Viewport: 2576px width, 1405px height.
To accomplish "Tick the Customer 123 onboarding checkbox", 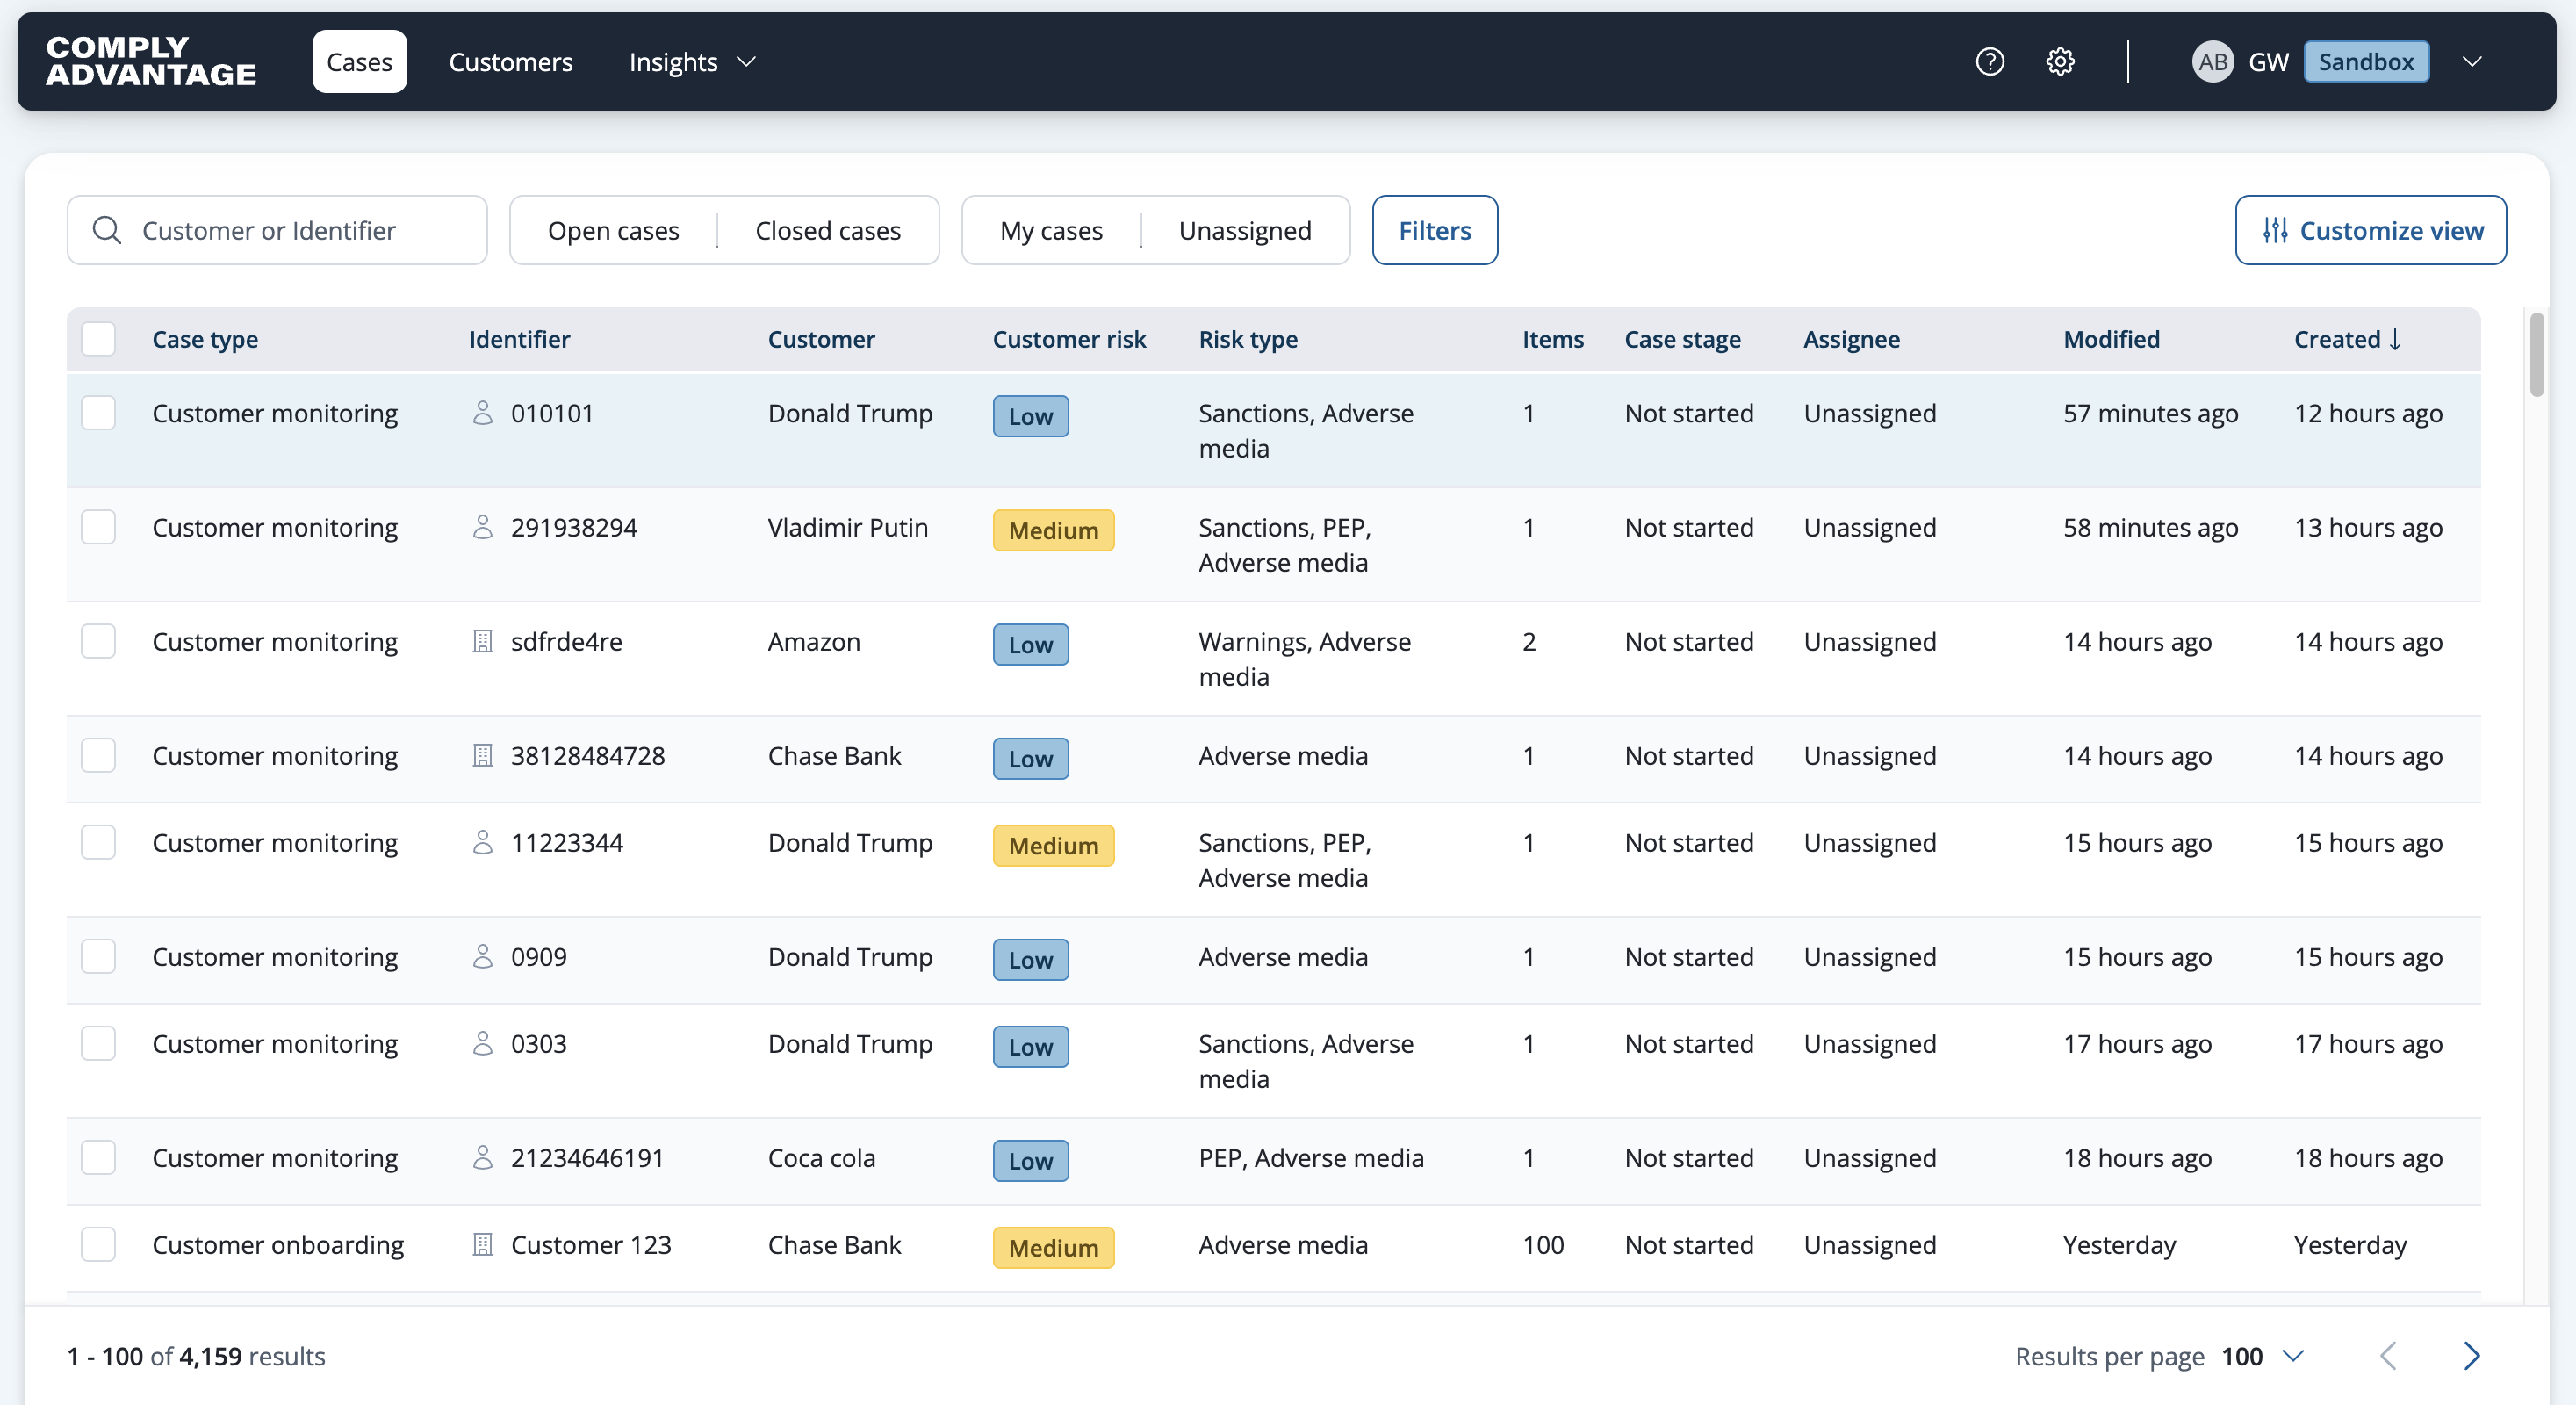I will point(98,1244).
